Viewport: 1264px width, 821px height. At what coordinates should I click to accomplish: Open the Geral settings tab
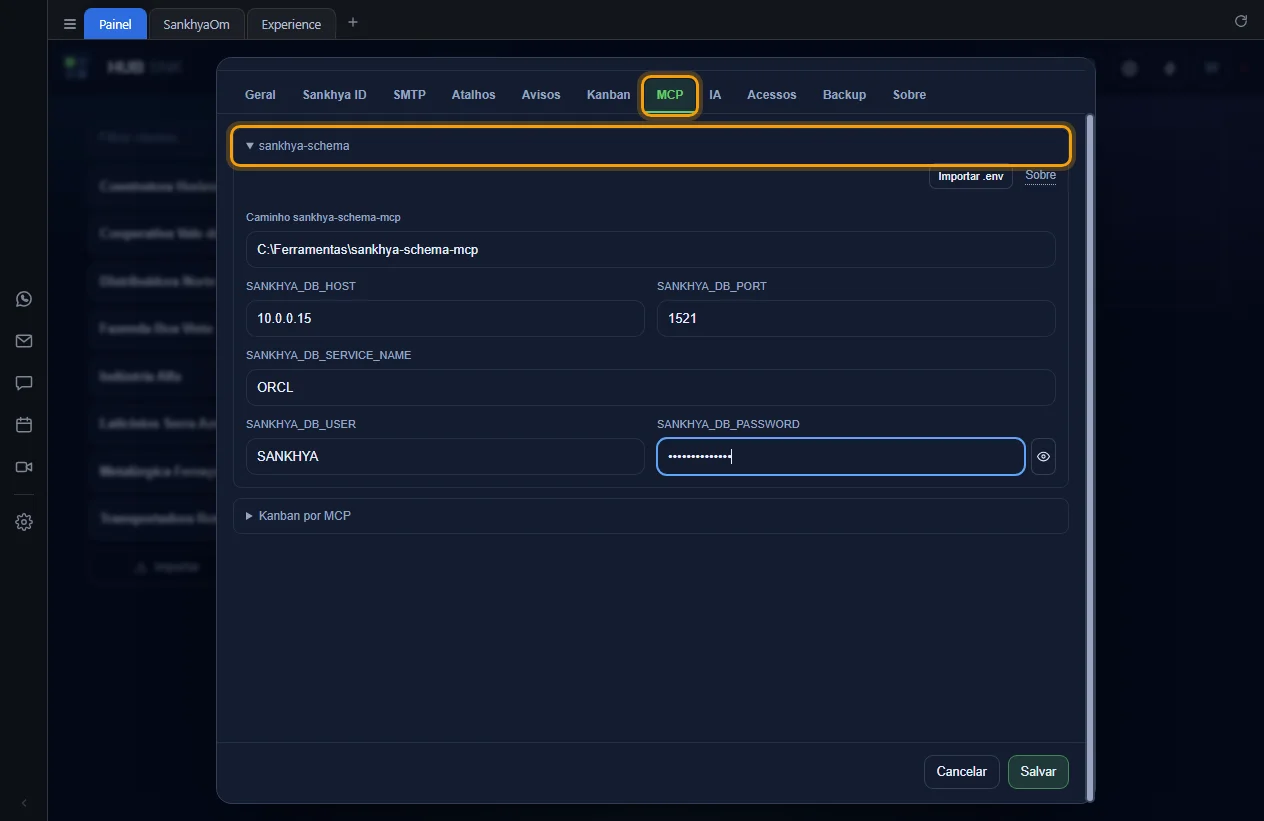point(260,95)
